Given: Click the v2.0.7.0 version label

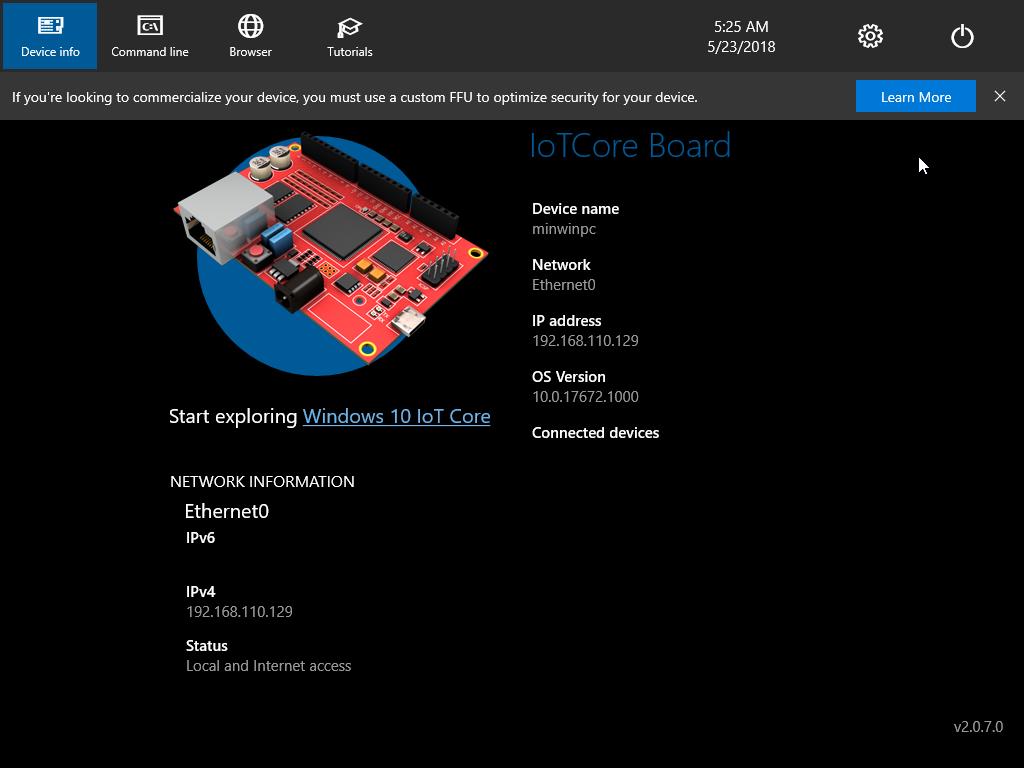Looking at the screenshot, I should pos(978,727).
